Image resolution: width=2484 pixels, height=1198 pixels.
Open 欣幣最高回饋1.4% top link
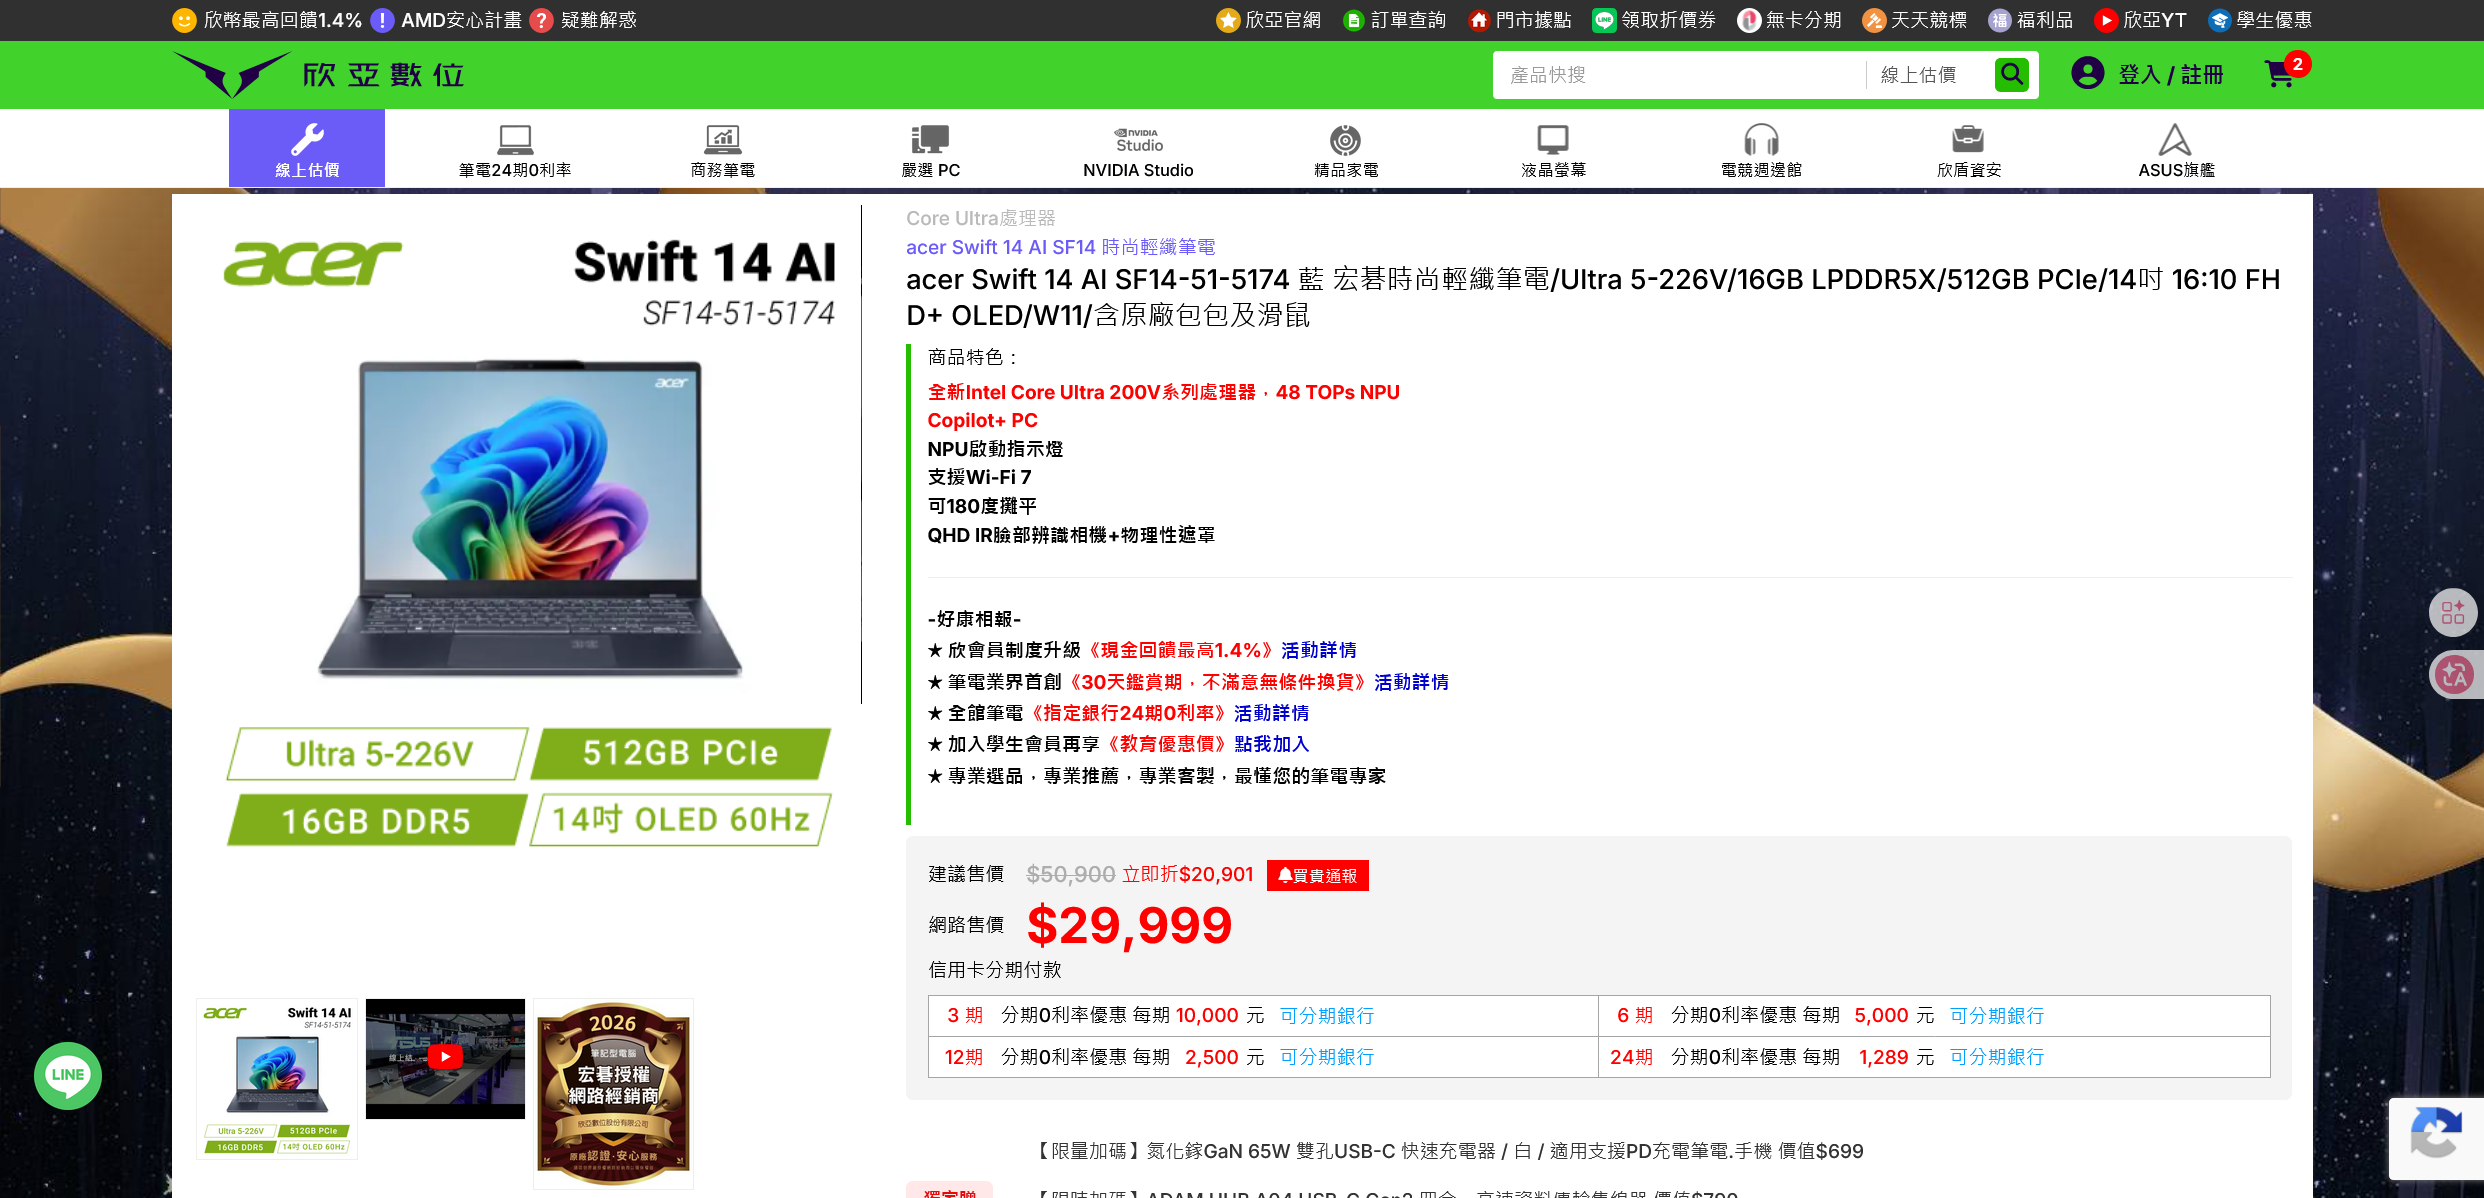267,20
